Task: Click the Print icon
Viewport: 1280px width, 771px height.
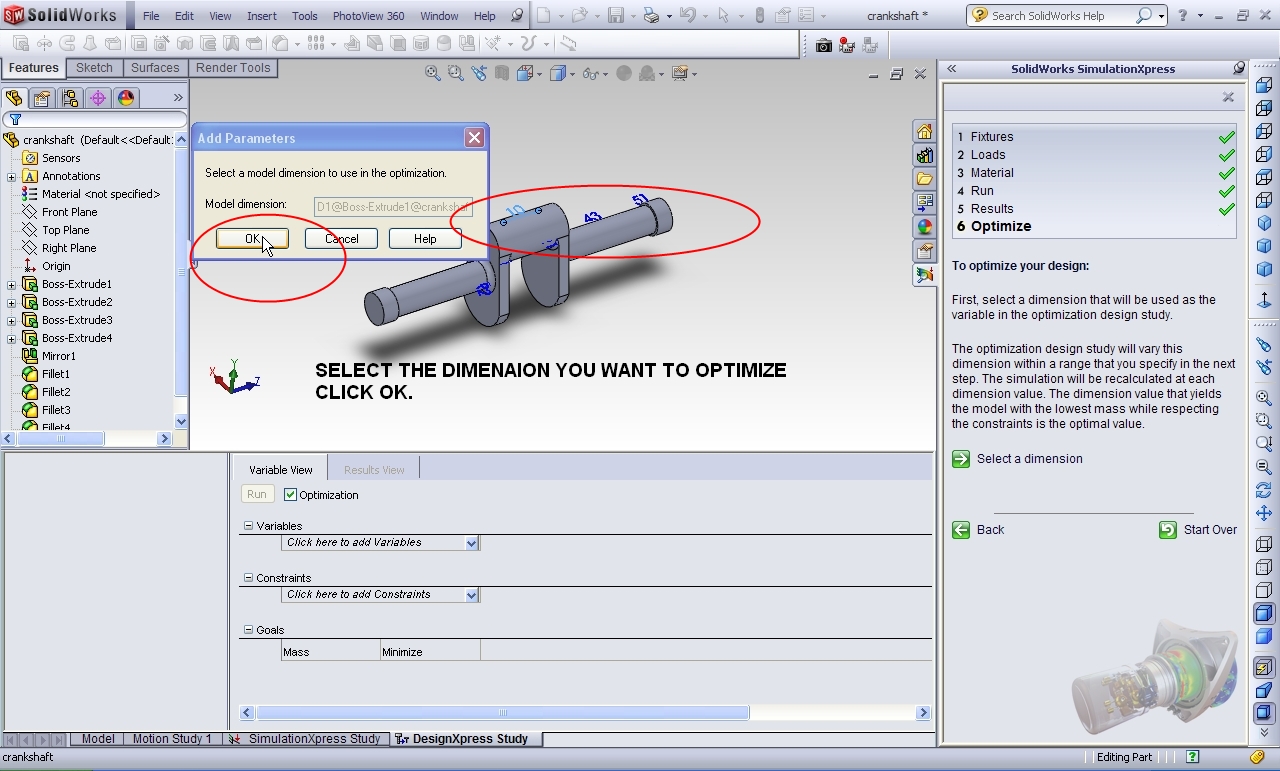Action: [651, 16]
